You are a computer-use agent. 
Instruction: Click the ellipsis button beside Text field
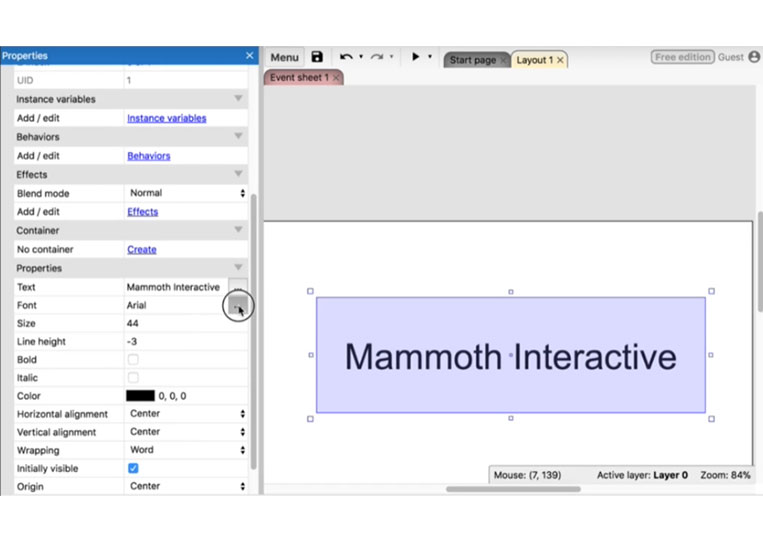click(x=238, y=287)
